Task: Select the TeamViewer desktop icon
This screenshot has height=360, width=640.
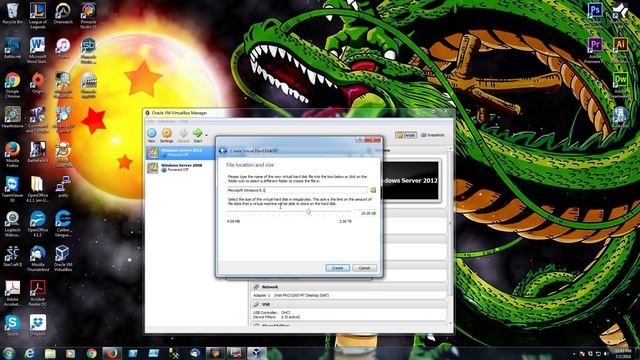Action: coord(12,189)
